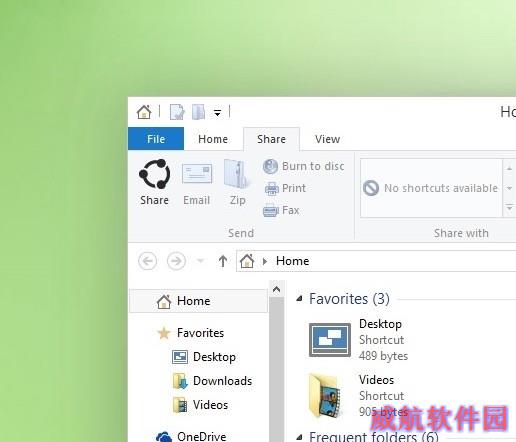The image size is (516, 442).
Task: Click the Share button in the ribbon
Action: (x=154, y=182)
